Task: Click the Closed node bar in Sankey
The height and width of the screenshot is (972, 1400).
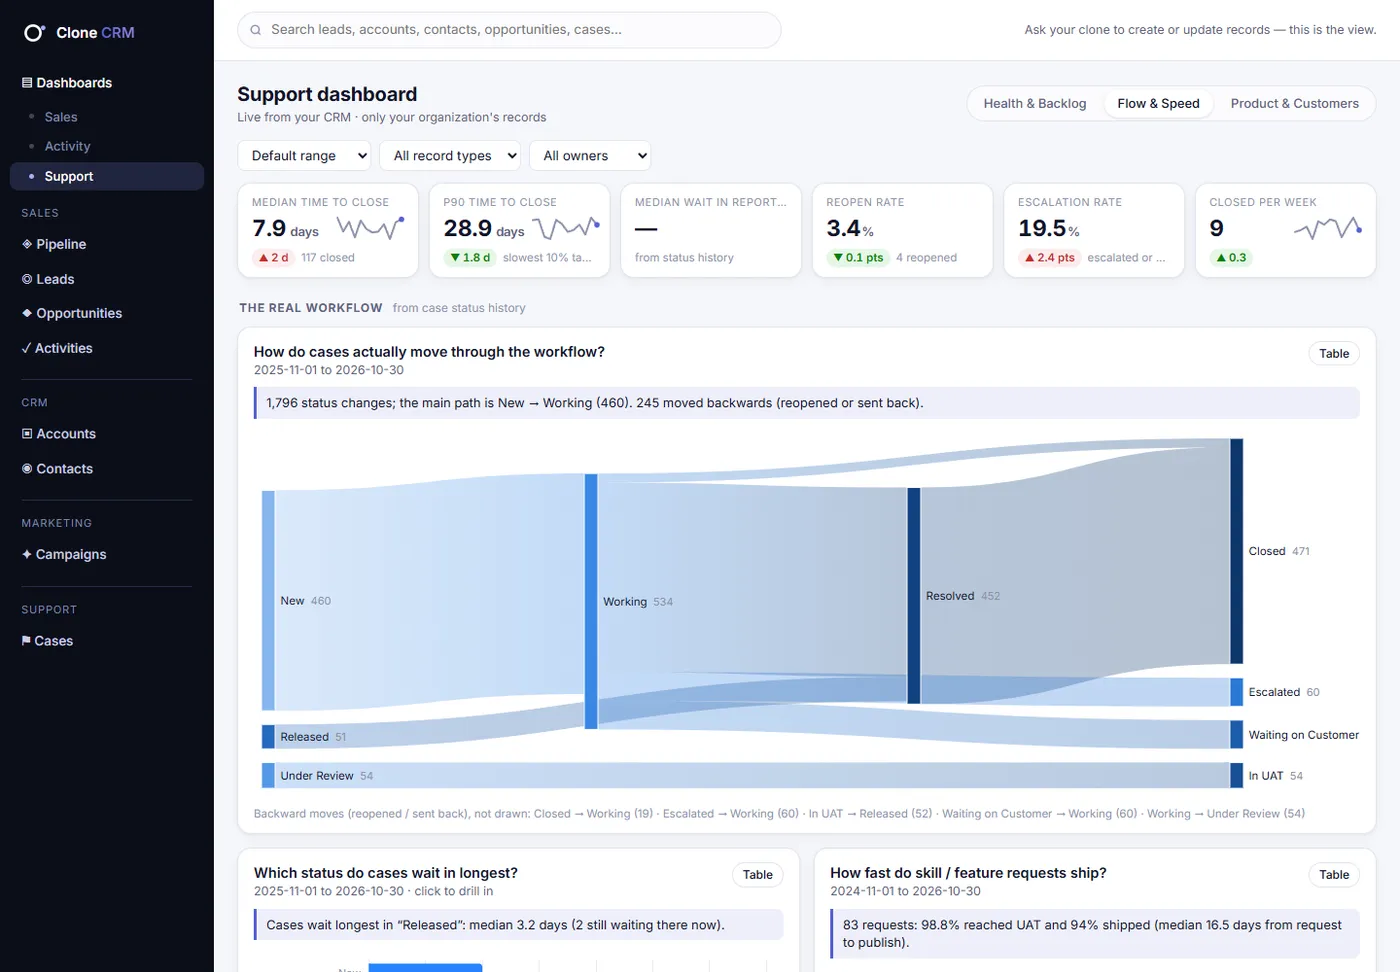Action: click(x=1236, y=551)
